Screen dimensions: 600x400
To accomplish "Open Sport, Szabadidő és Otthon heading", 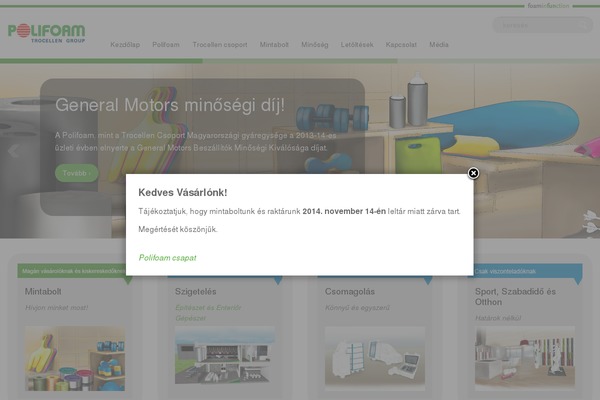I will (x=515, y=297).
